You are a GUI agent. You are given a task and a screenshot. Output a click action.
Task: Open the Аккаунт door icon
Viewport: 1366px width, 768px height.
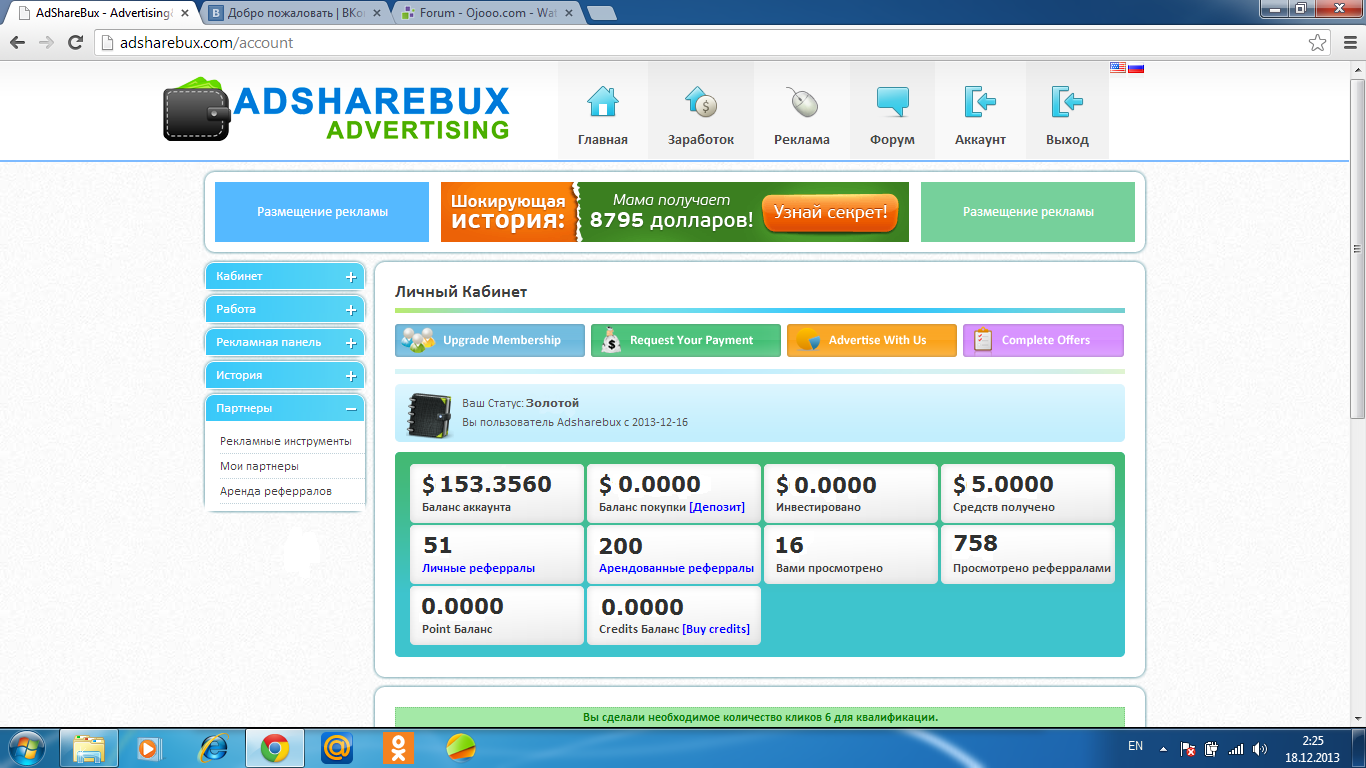click(980, 102)
